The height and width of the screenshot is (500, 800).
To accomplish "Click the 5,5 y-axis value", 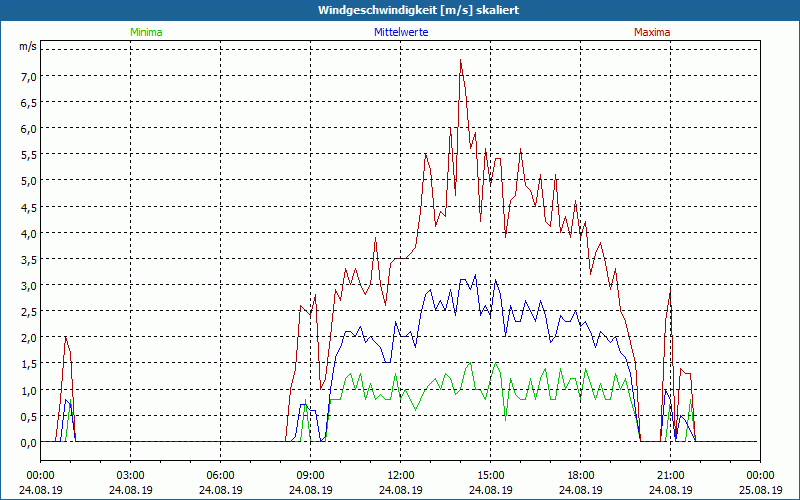I will pyautogui.click(x=29, y=155).
